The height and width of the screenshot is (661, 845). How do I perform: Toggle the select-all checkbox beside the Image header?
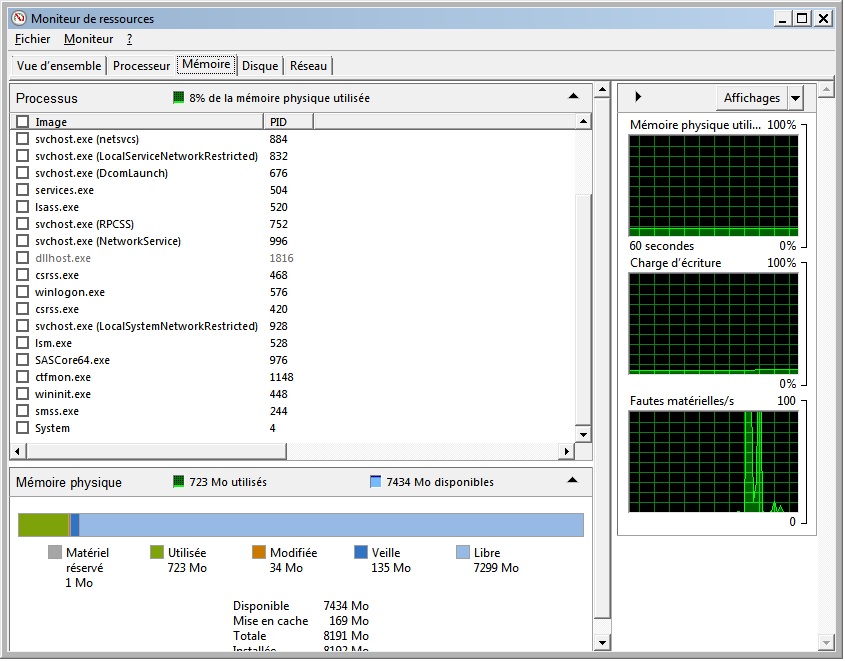click(x=23, y=122)
